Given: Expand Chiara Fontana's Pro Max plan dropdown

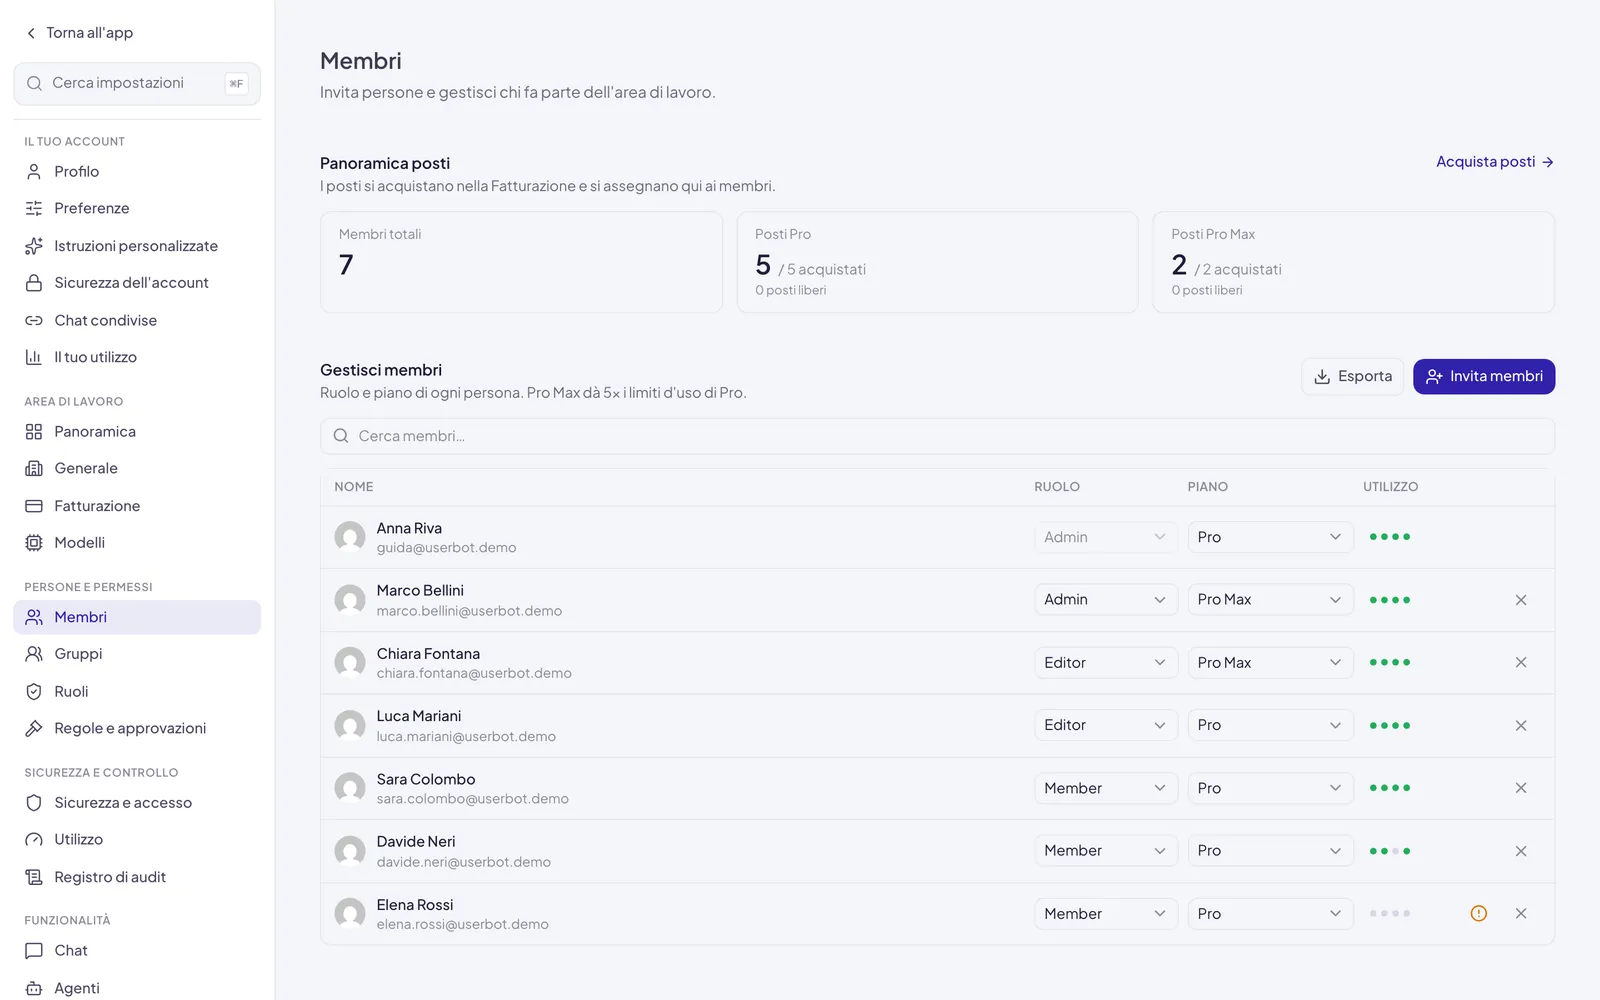Looking at the screenshot, I should pyautogui.click(x=1270, y=662).
